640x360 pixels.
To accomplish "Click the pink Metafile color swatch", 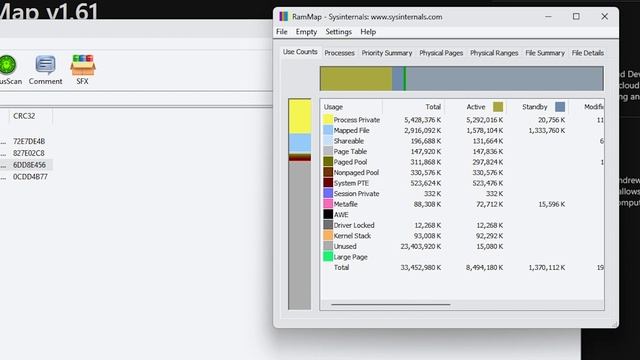I will [x=328, y=204].
